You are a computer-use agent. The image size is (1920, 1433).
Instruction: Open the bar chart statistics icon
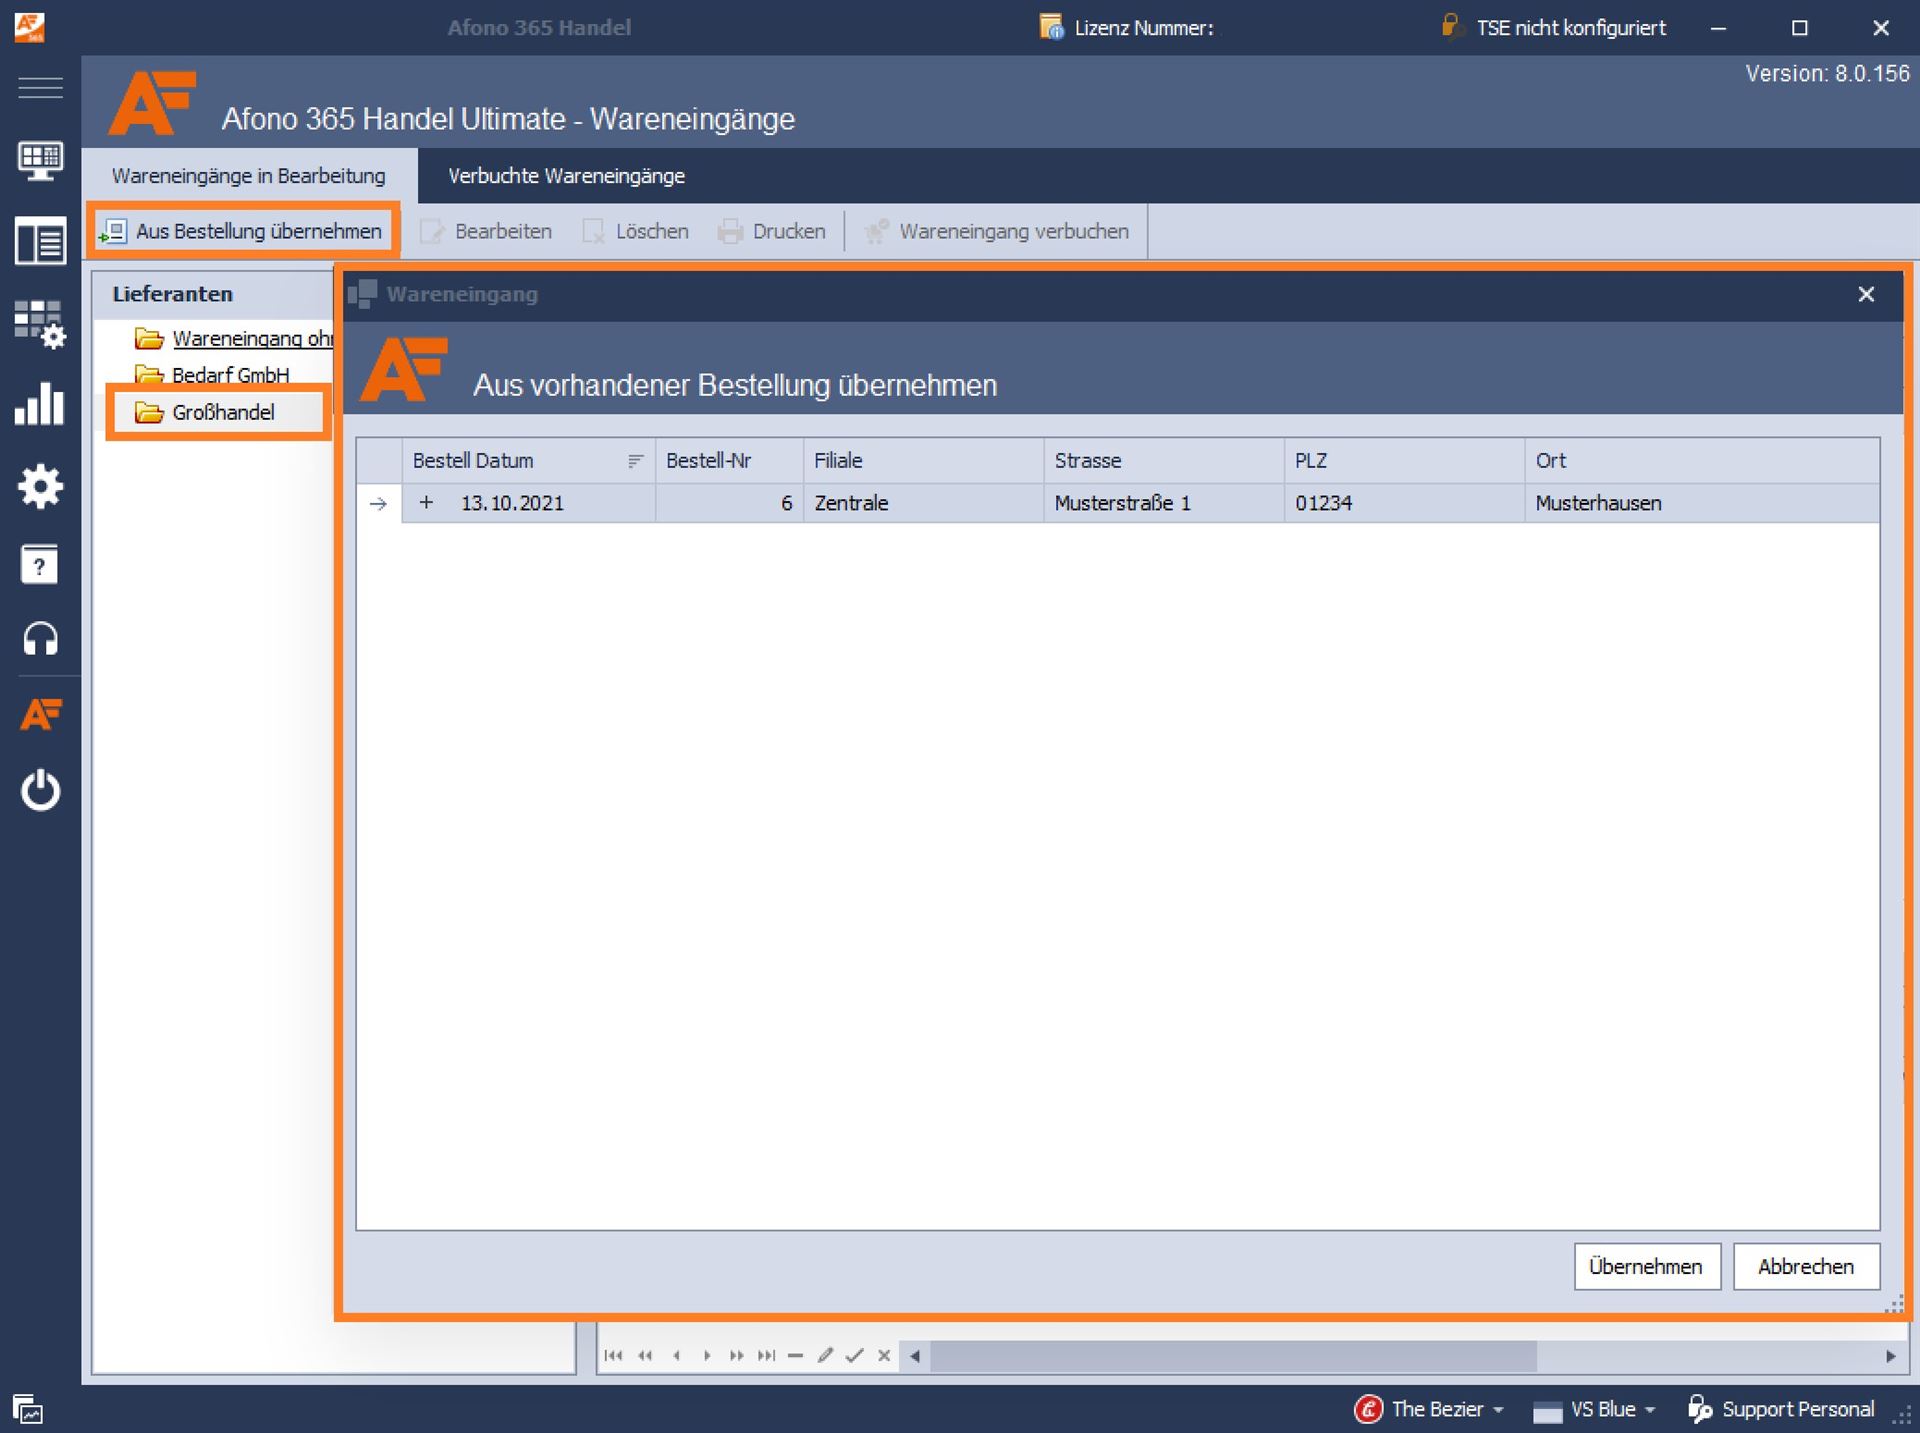point(40,404)
